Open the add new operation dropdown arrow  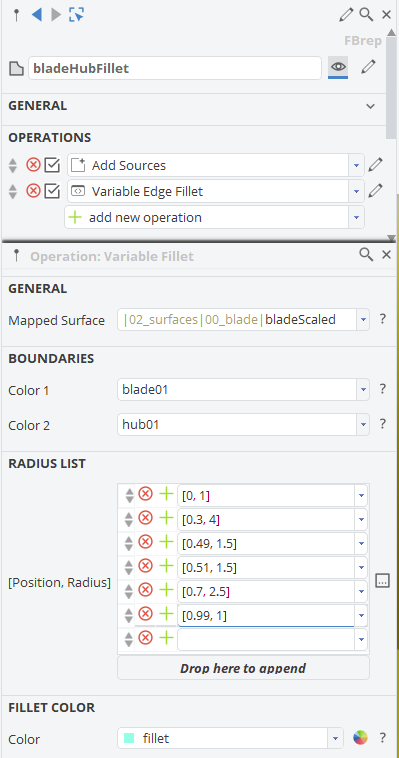pyautogui.click(x=356, y=218)
